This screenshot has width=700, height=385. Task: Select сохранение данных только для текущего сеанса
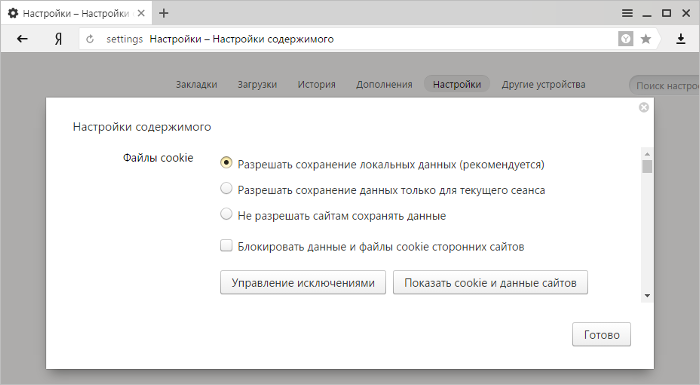(226, 188)
